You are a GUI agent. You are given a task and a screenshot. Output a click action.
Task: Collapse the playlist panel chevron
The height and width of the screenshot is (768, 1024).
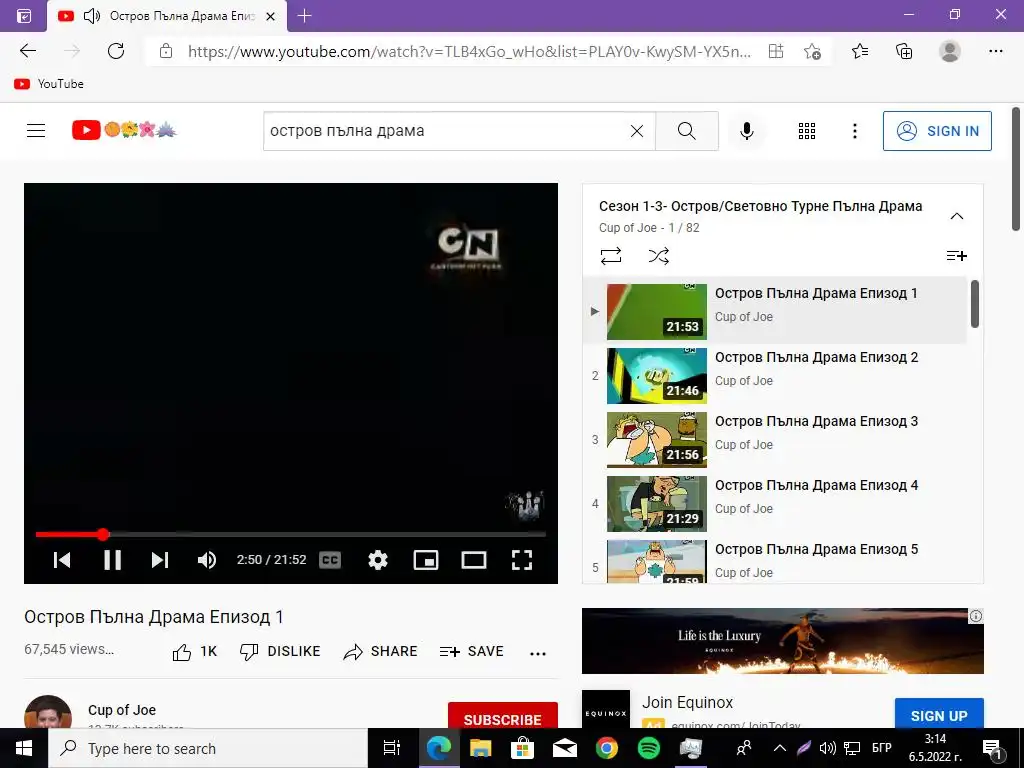[957, 216]
